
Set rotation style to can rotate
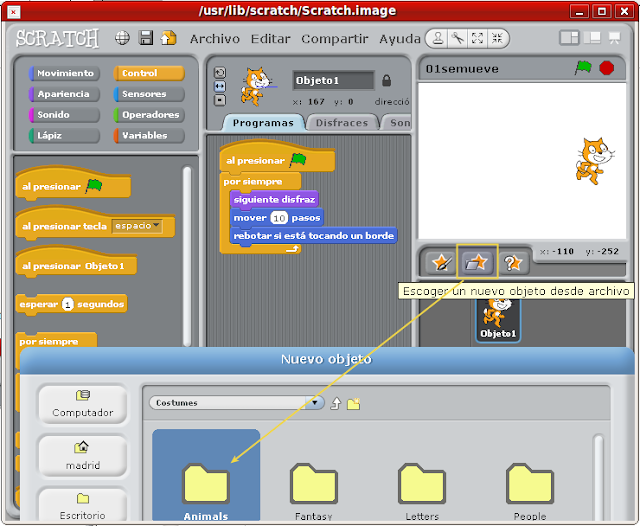click(220, 73)
